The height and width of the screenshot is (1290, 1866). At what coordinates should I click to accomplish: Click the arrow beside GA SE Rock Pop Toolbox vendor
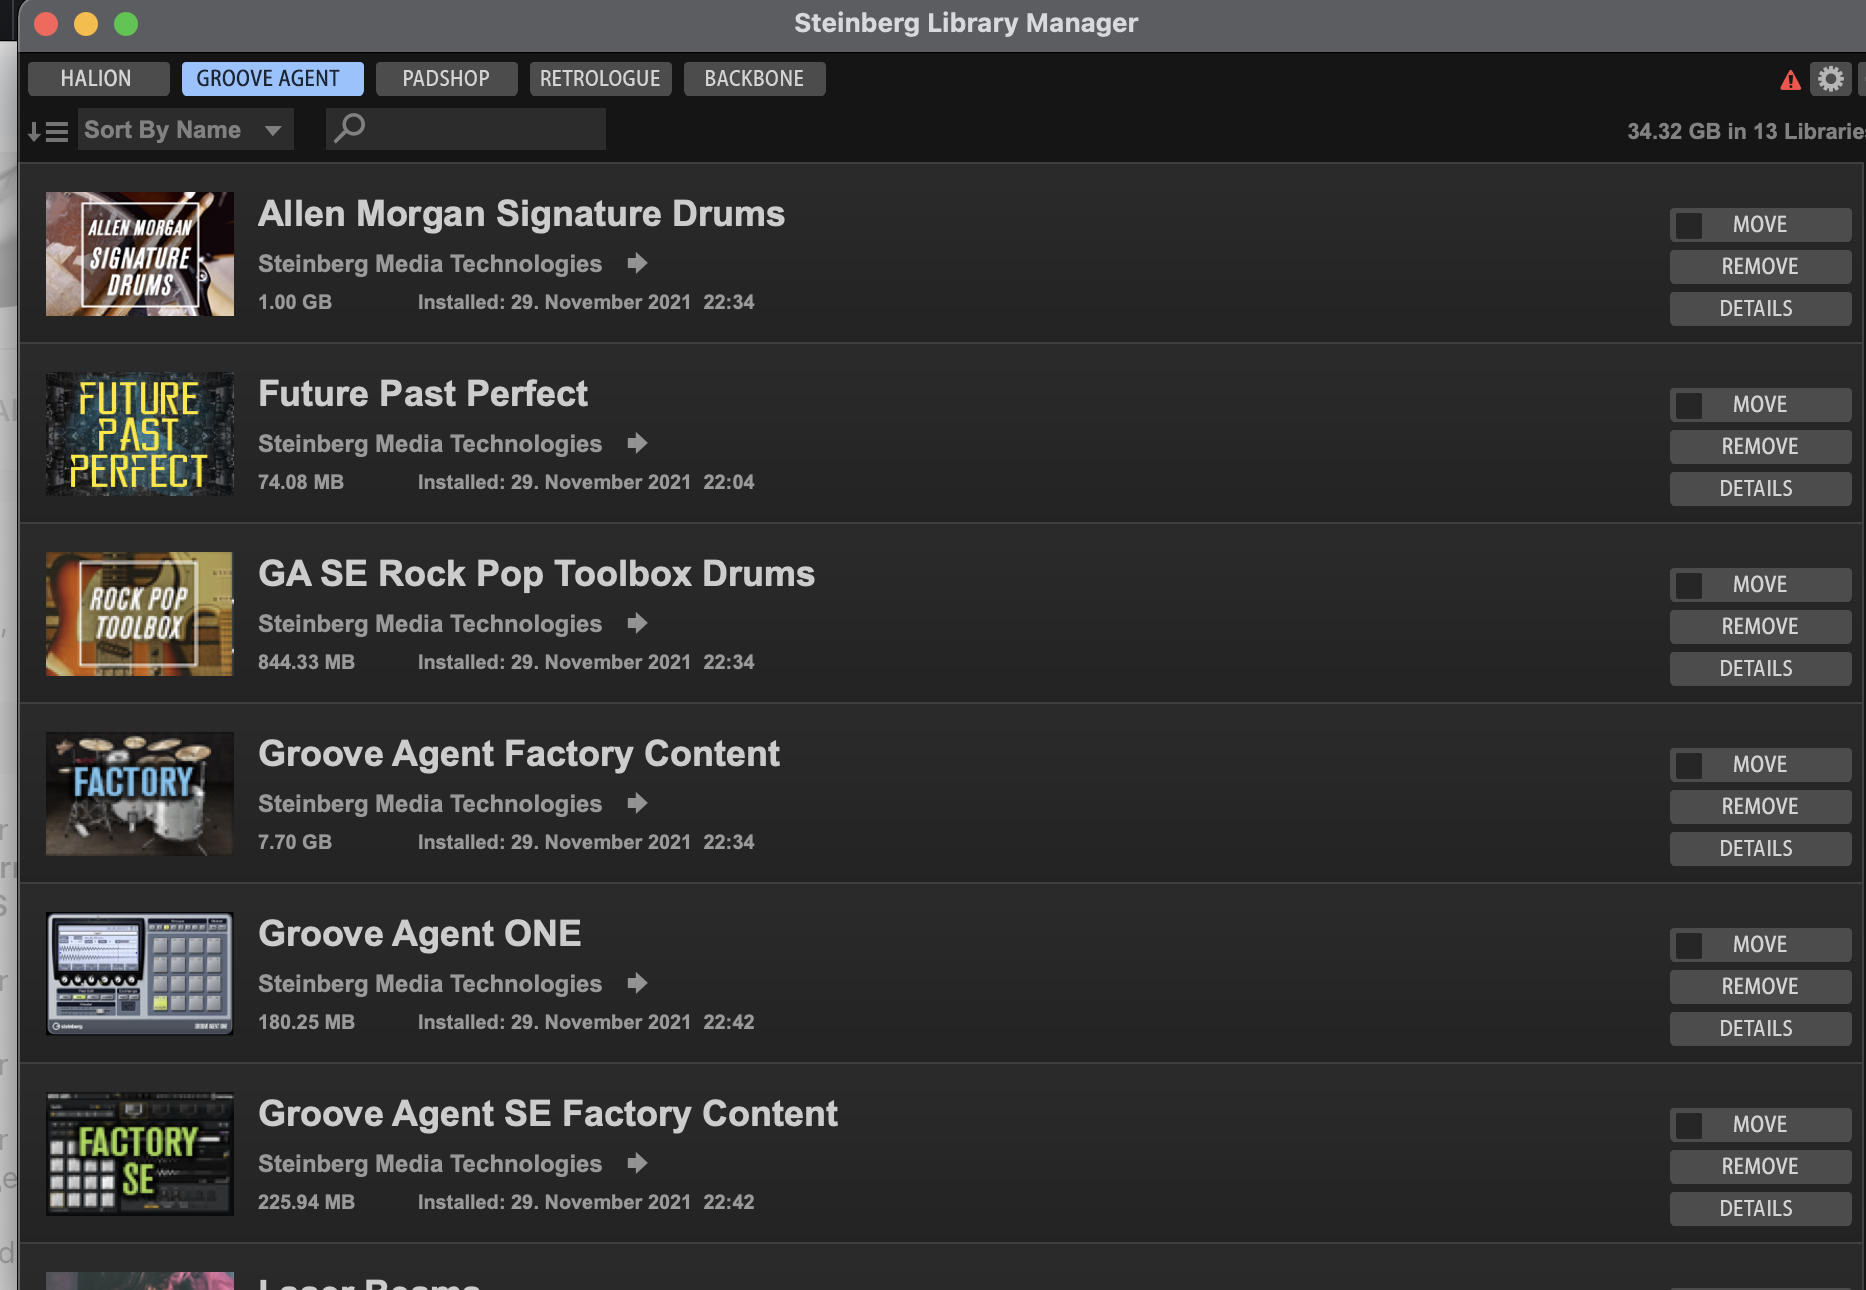point(637,623)
